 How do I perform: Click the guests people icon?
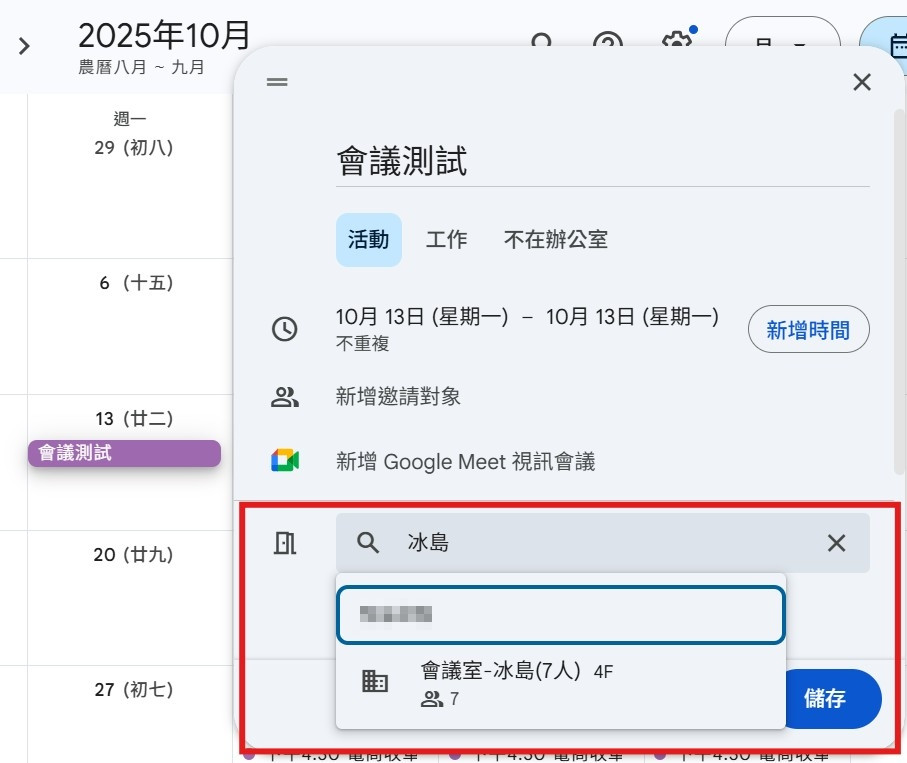(285, 397)
